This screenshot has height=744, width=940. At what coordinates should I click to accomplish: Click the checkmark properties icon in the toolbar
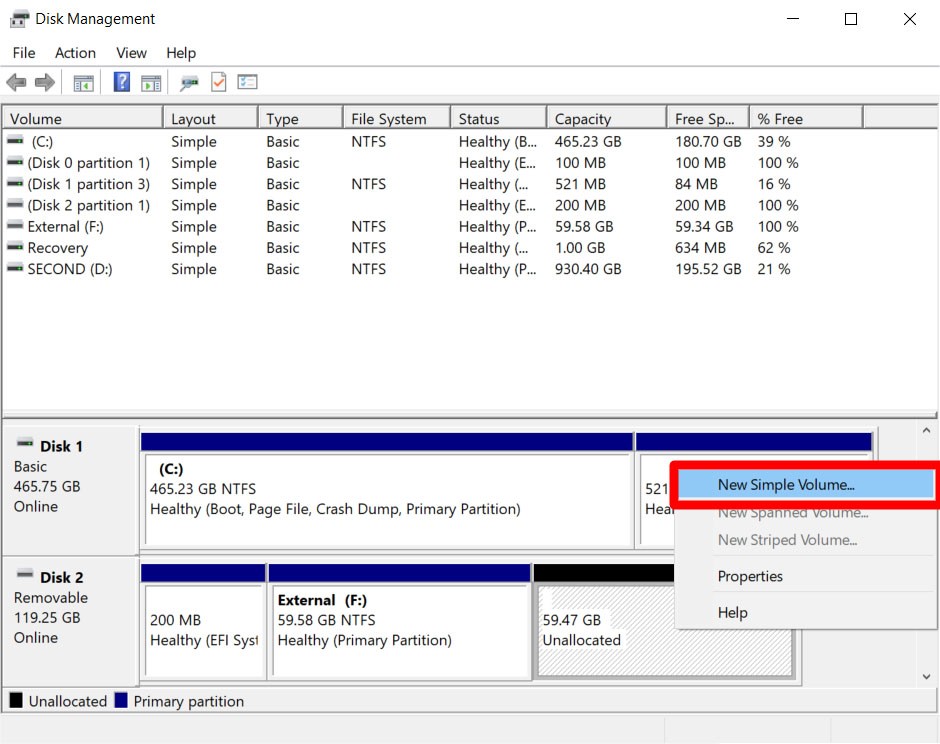(218, 82)
